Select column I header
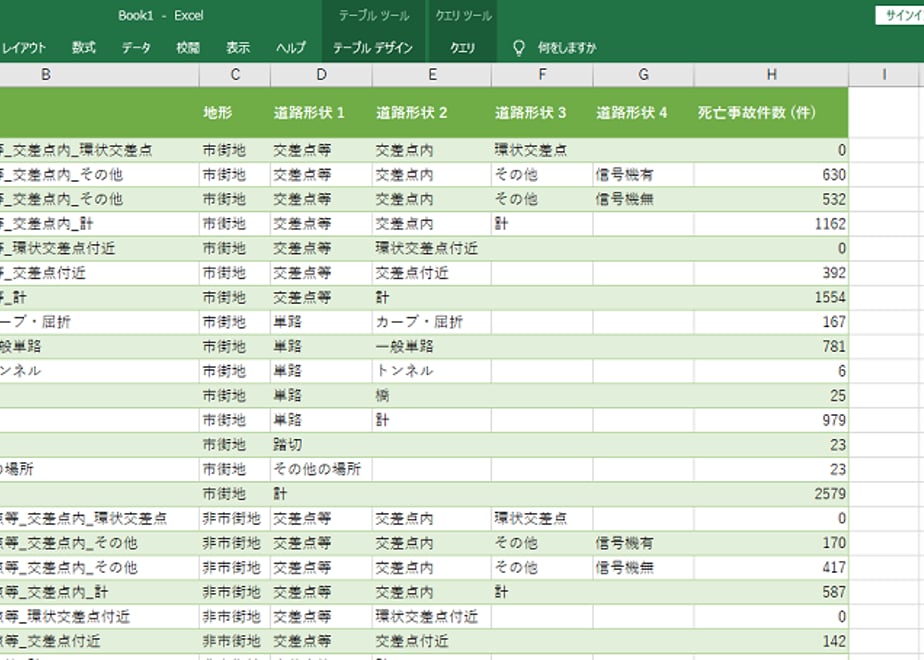The image size is (924, 660). (884, 75)
